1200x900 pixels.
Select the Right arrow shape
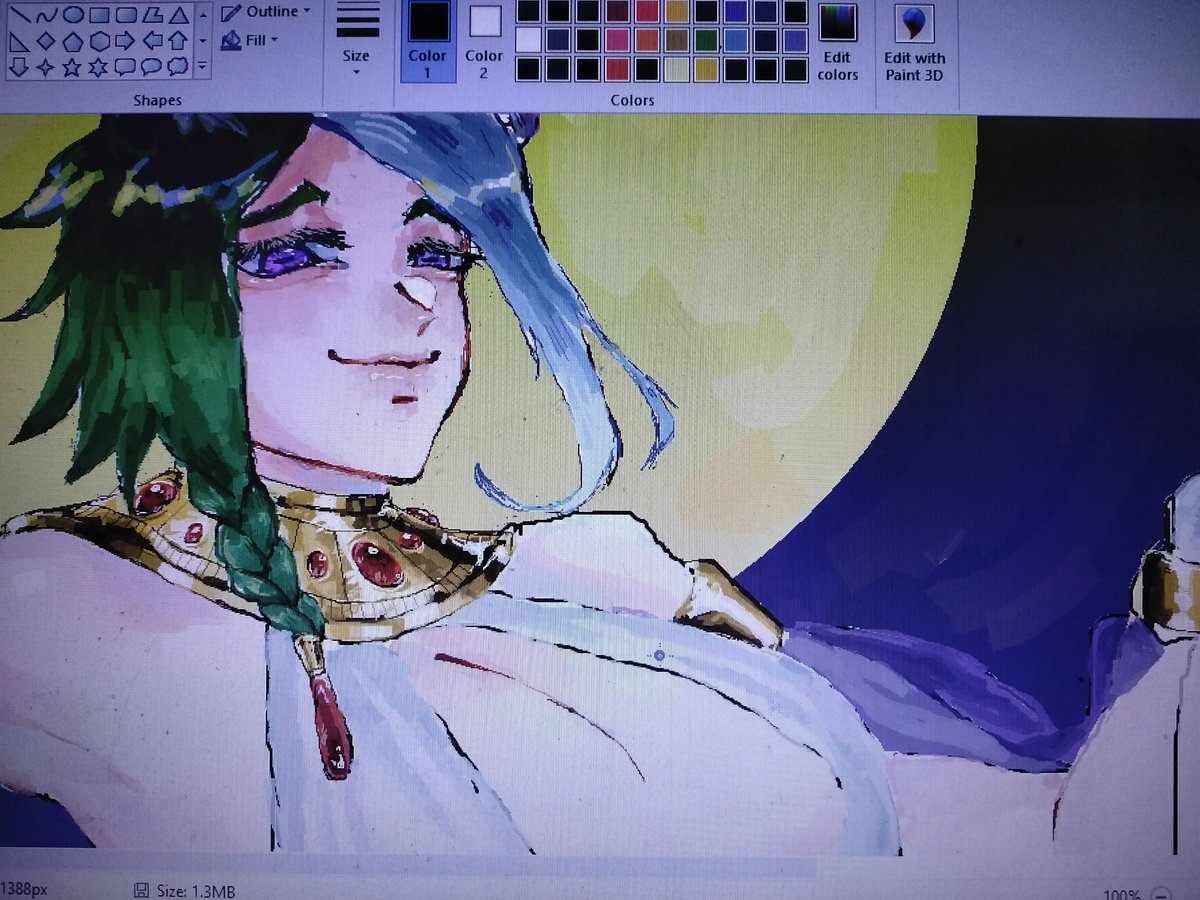pyautogui.click(x=126, y=41)
